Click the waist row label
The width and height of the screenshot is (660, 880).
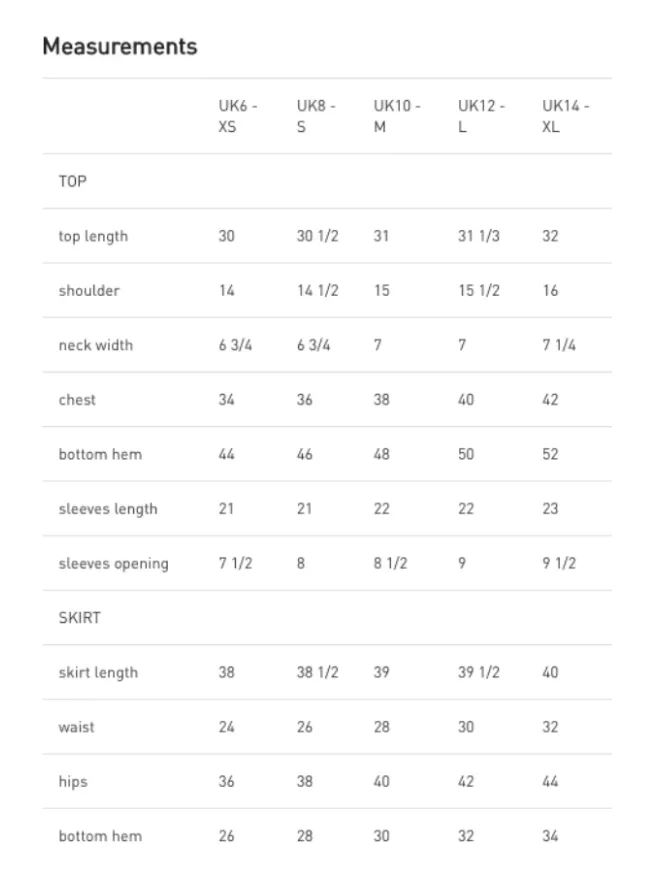[x=77, y=727]
